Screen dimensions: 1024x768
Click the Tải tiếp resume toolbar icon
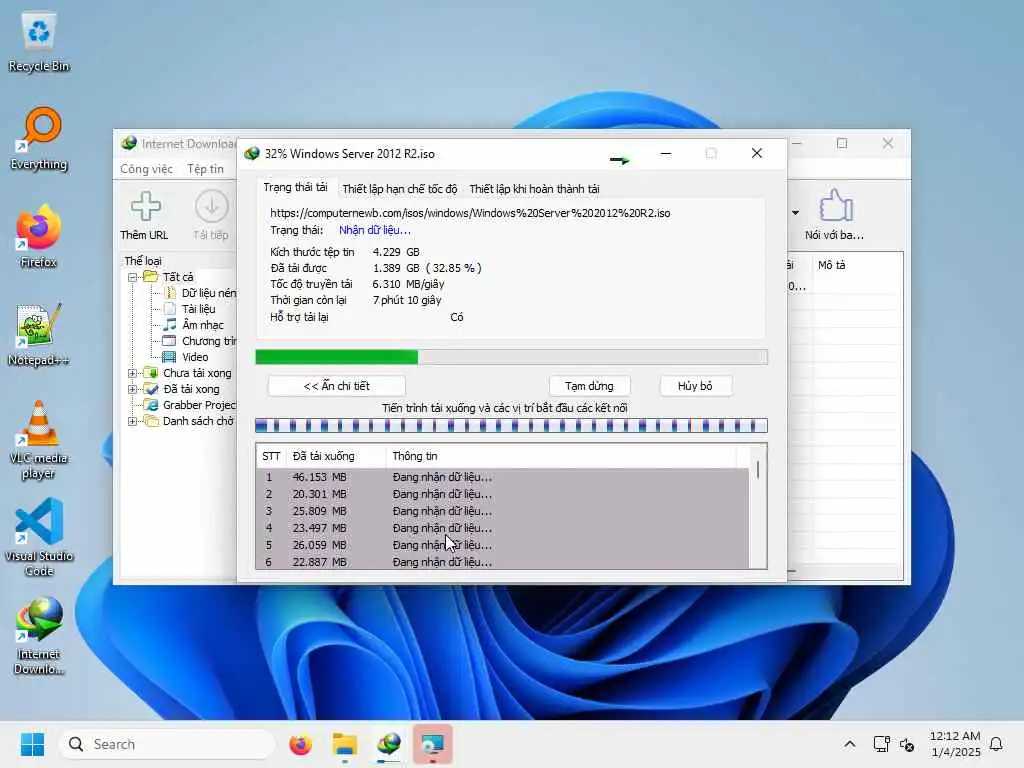pos(211,216)
